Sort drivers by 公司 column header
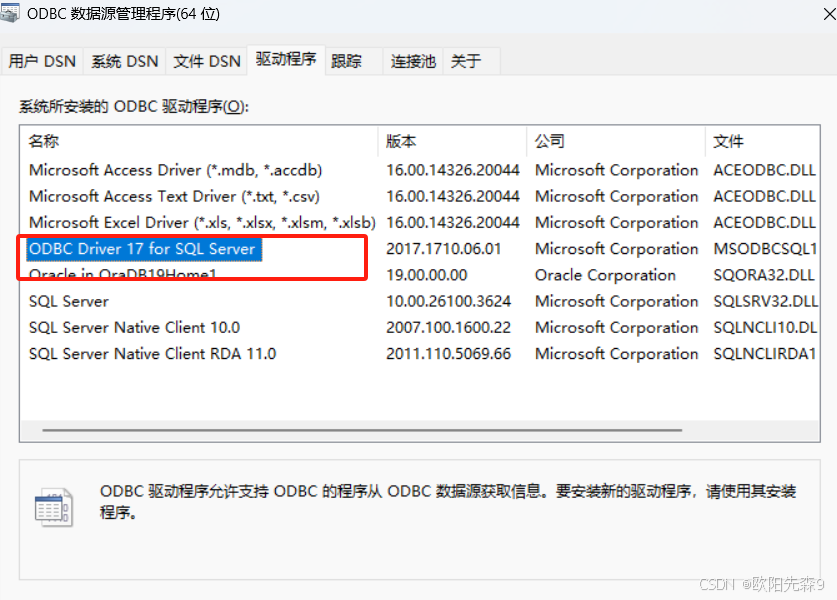Screen dimensions: 837x600 (x=615, y=141)
